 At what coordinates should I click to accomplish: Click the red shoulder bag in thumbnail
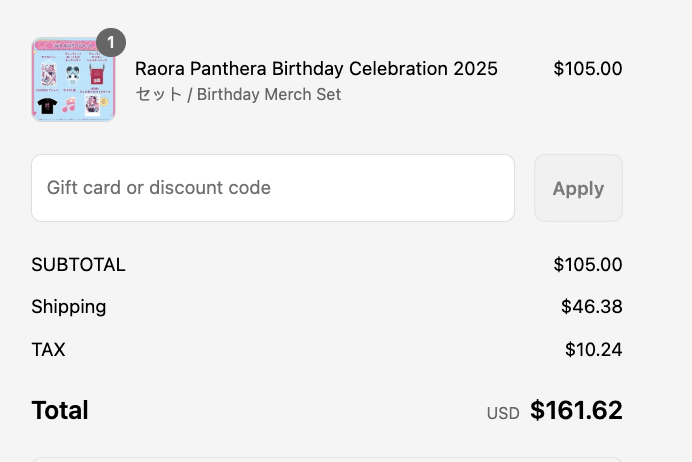[x=97, y=75]
